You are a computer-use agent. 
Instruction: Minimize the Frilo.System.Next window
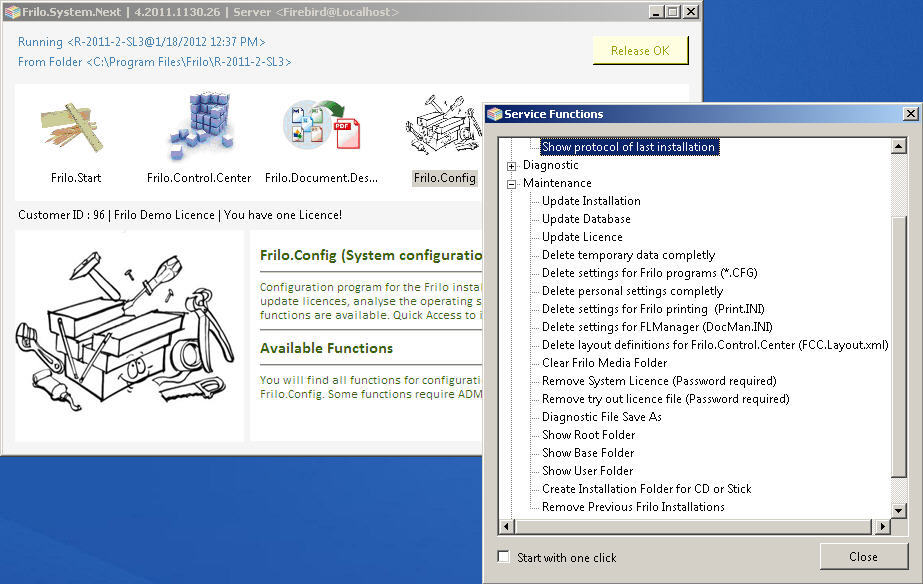pyautogui.click(x=656, y=12)
